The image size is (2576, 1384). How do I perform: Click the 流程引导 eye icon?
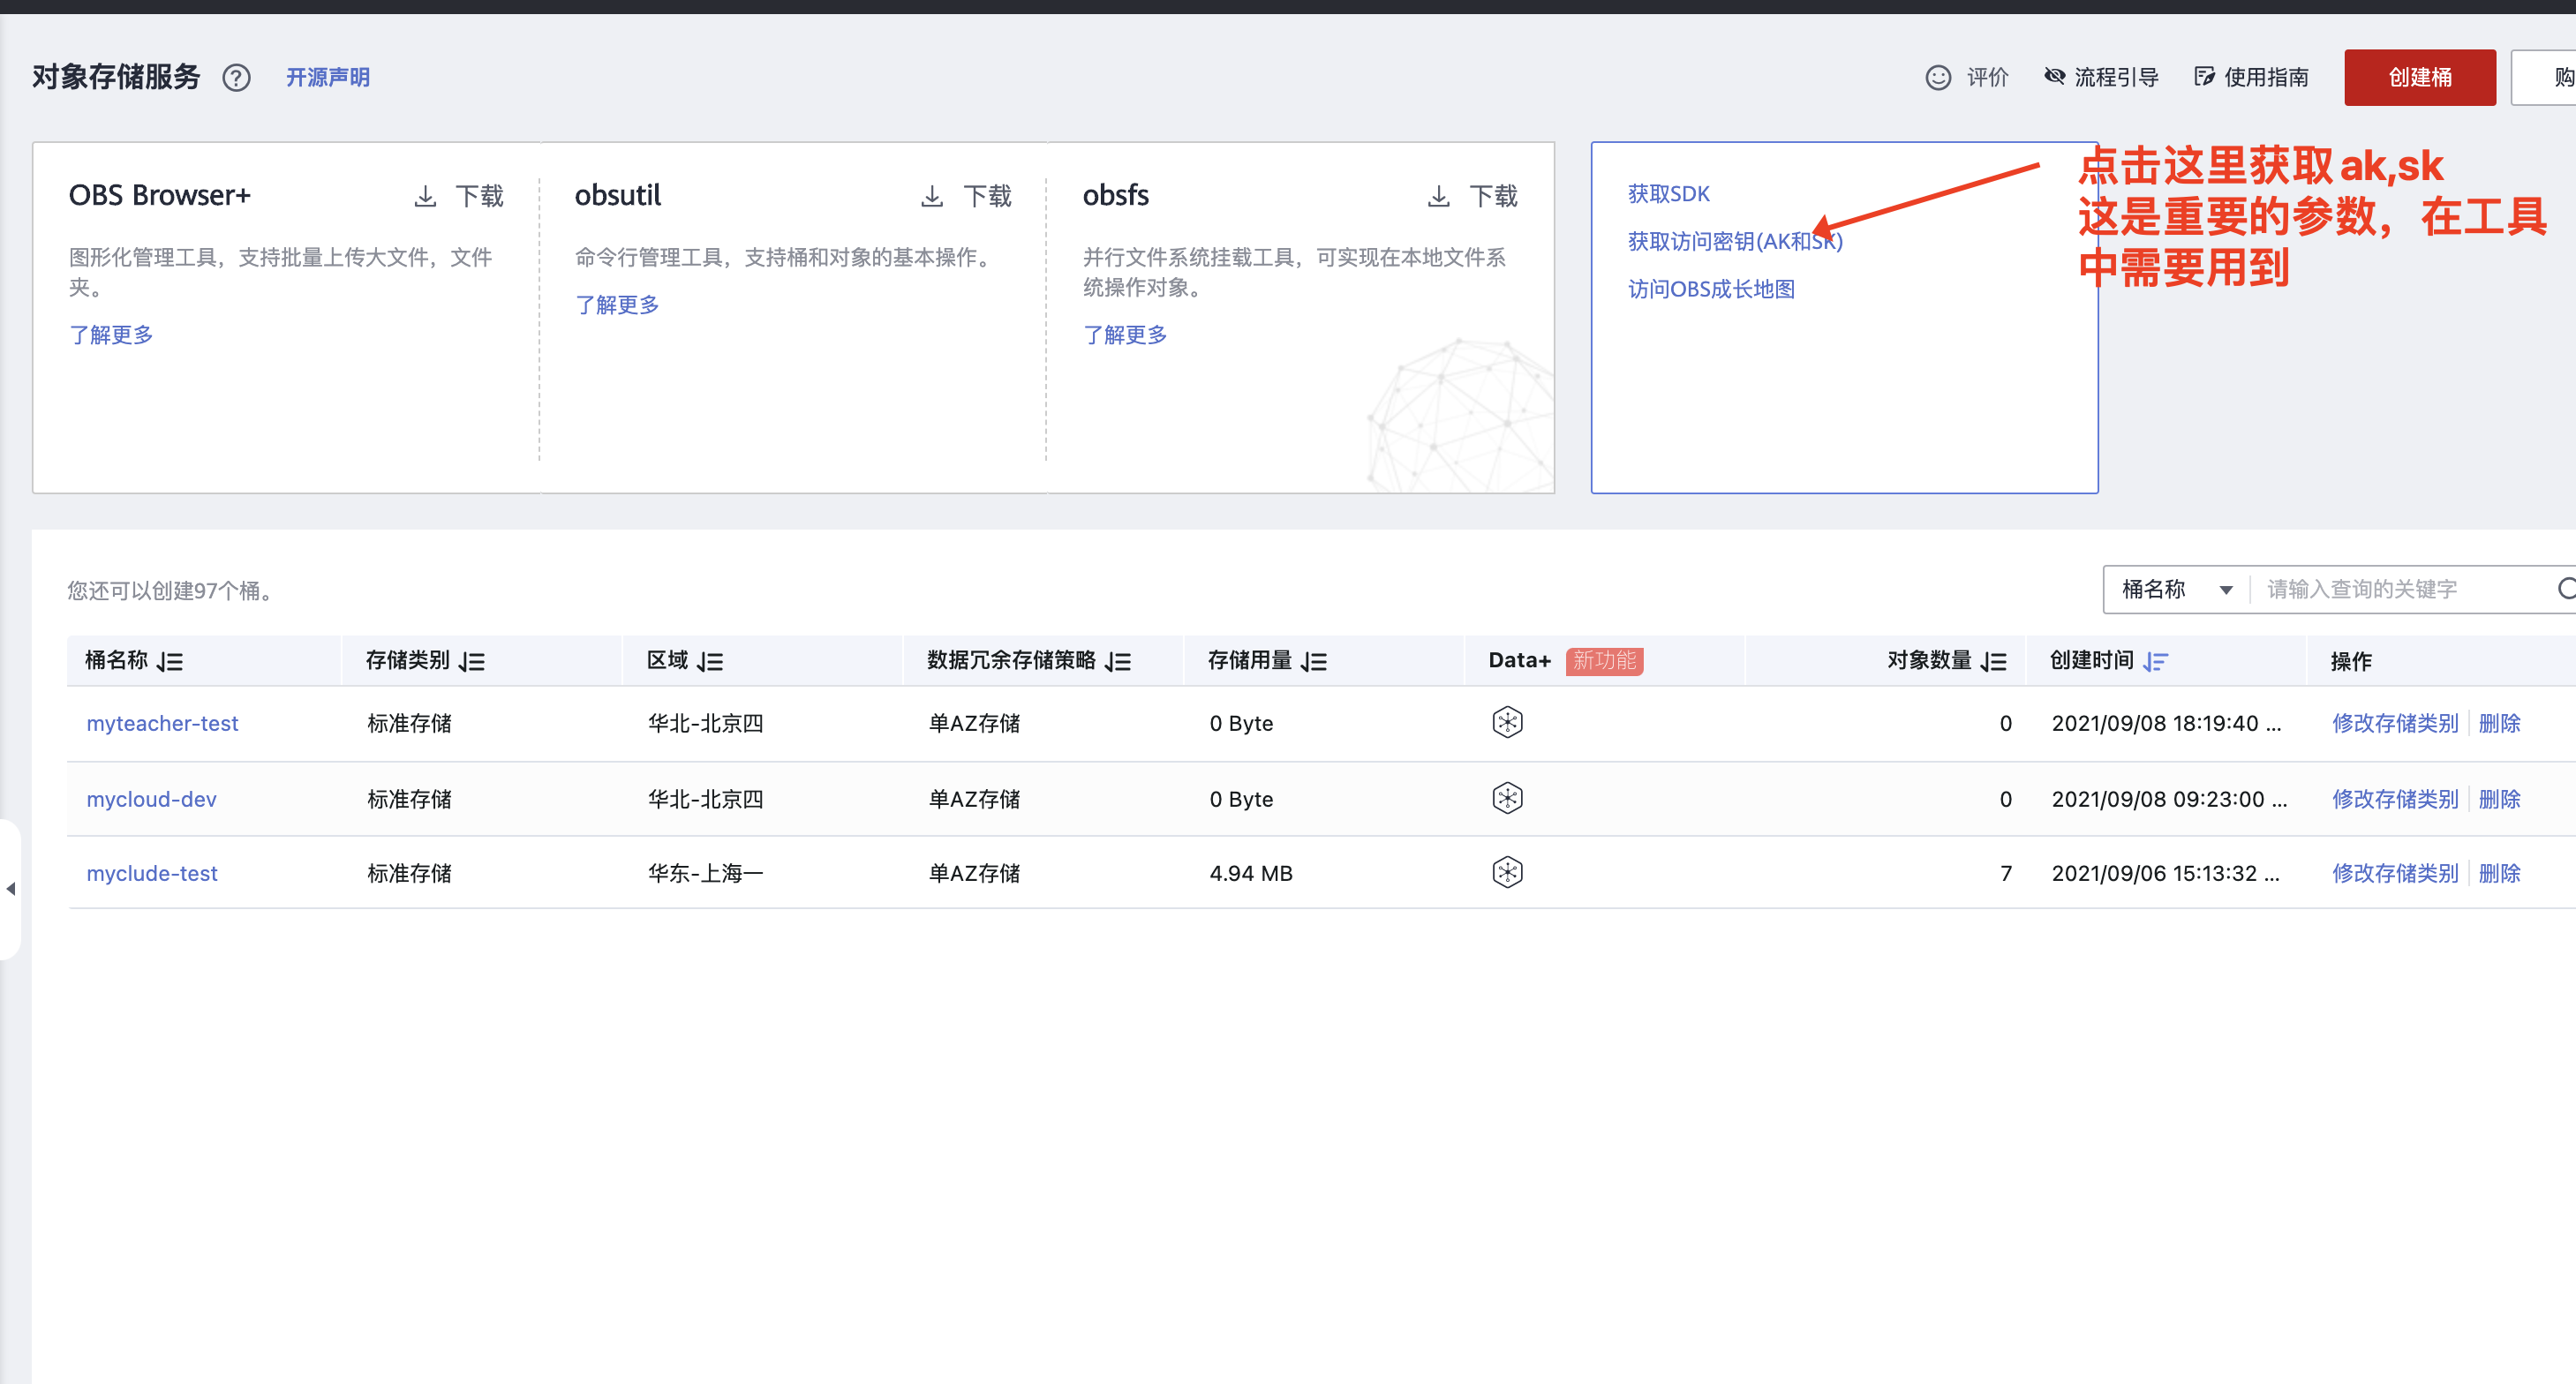pos(2055,77)
